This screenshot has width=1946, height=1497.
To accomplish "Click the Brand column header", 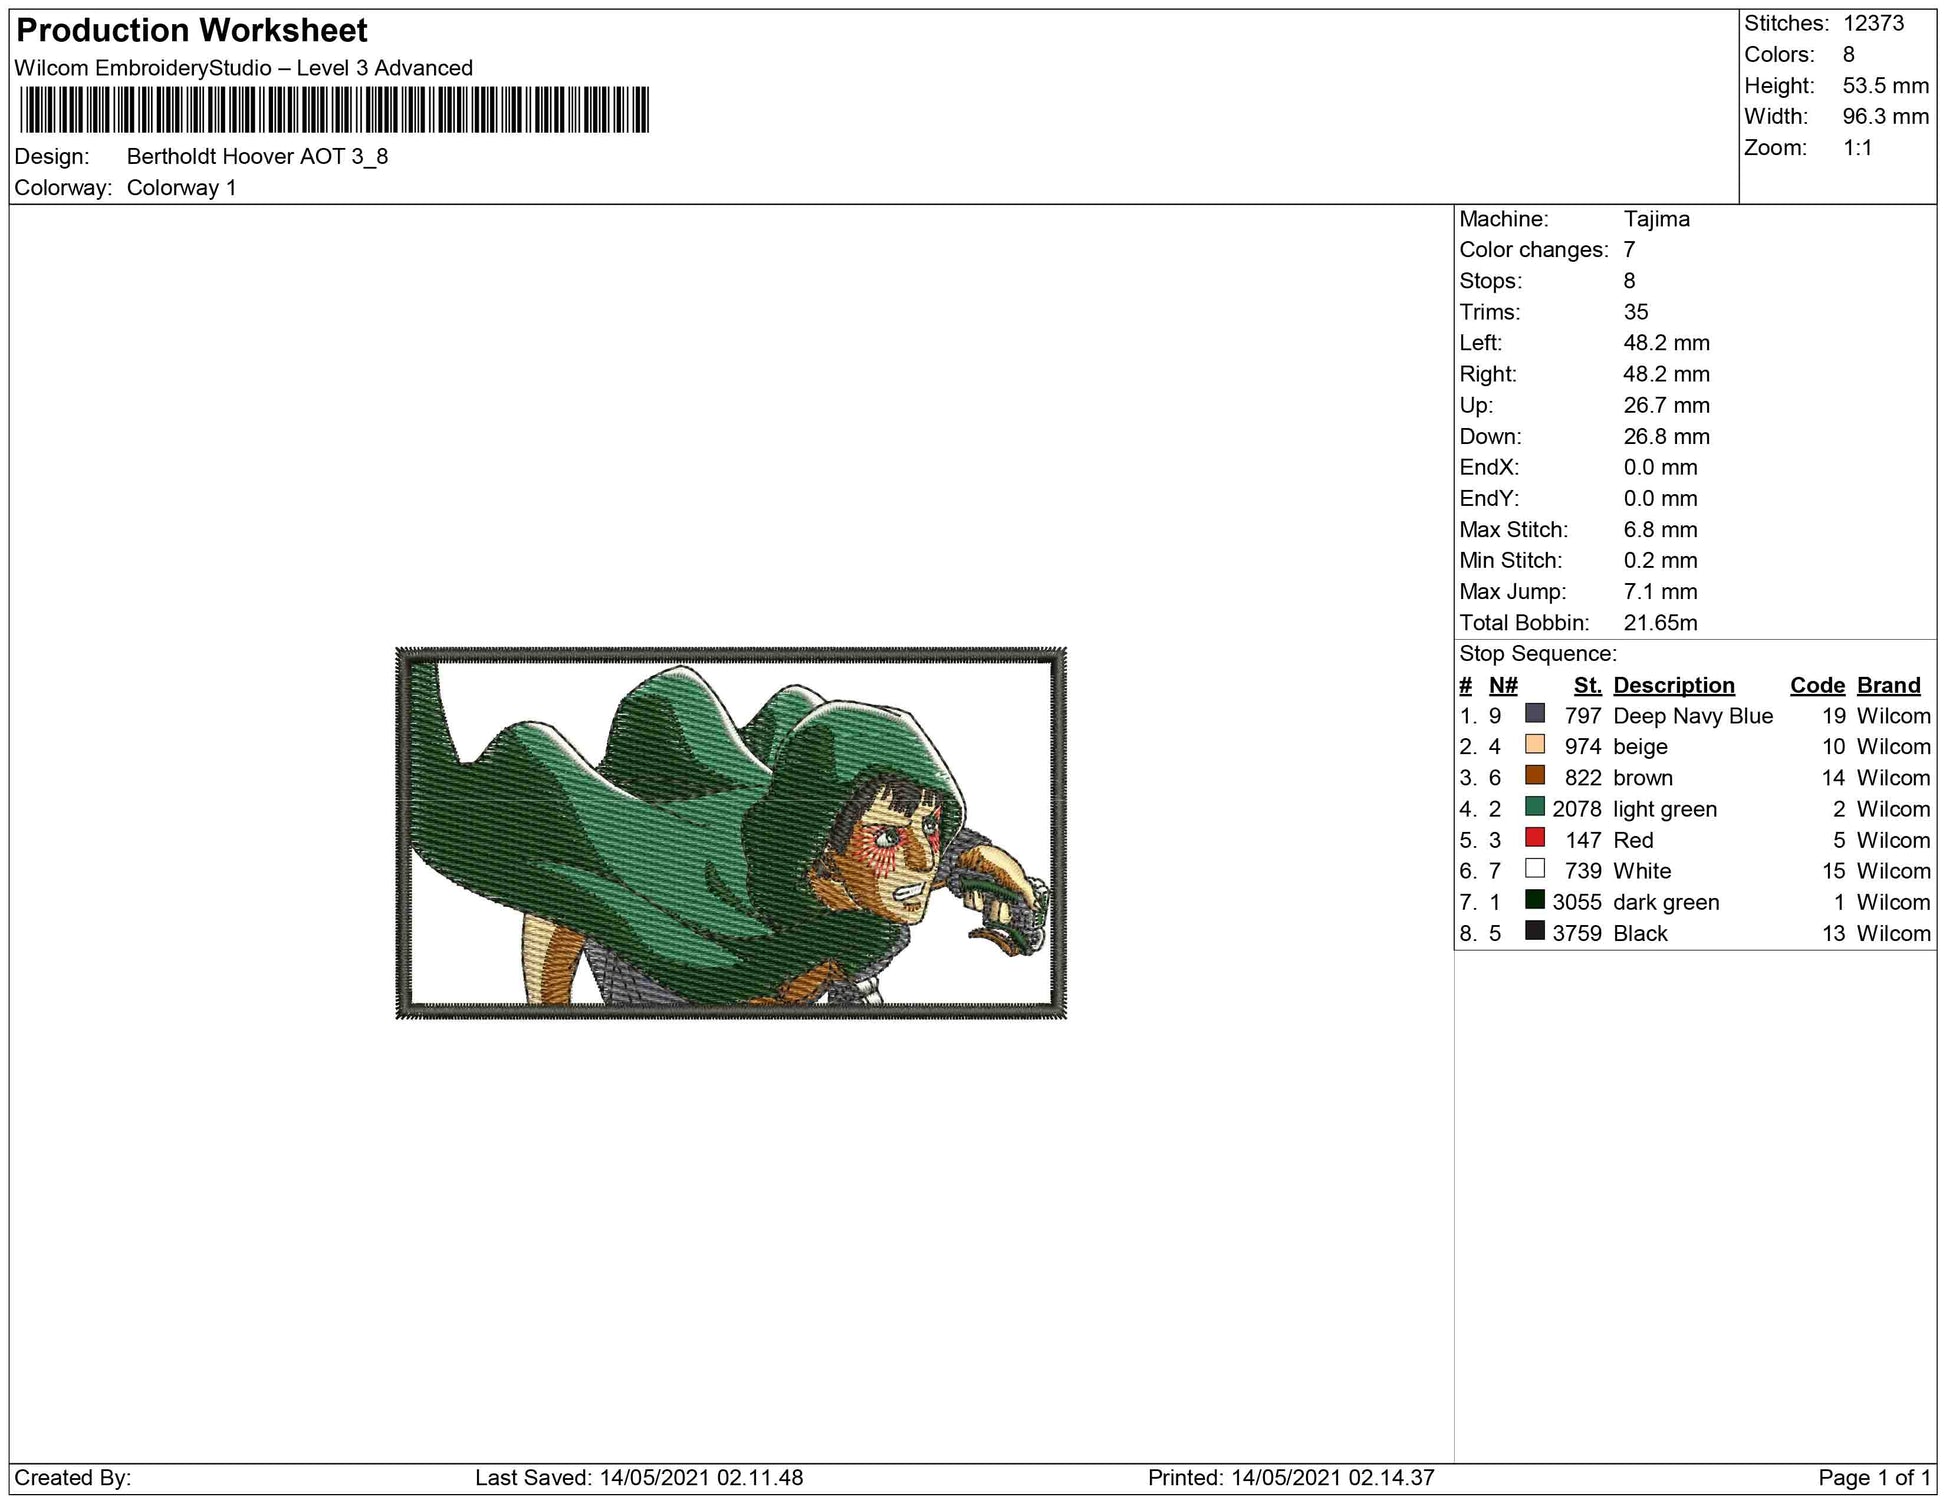I will pos(1888,685).
